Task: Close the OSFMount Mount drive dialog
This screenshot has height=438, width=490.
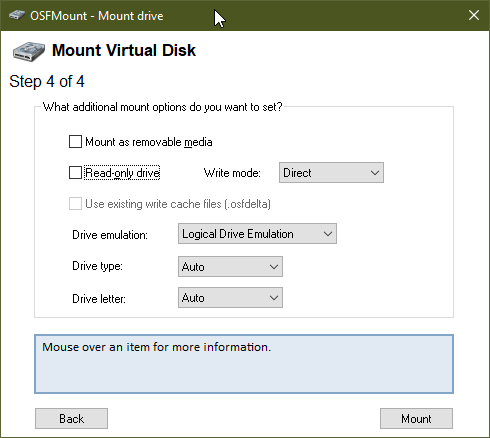Action: click(474, 15)
